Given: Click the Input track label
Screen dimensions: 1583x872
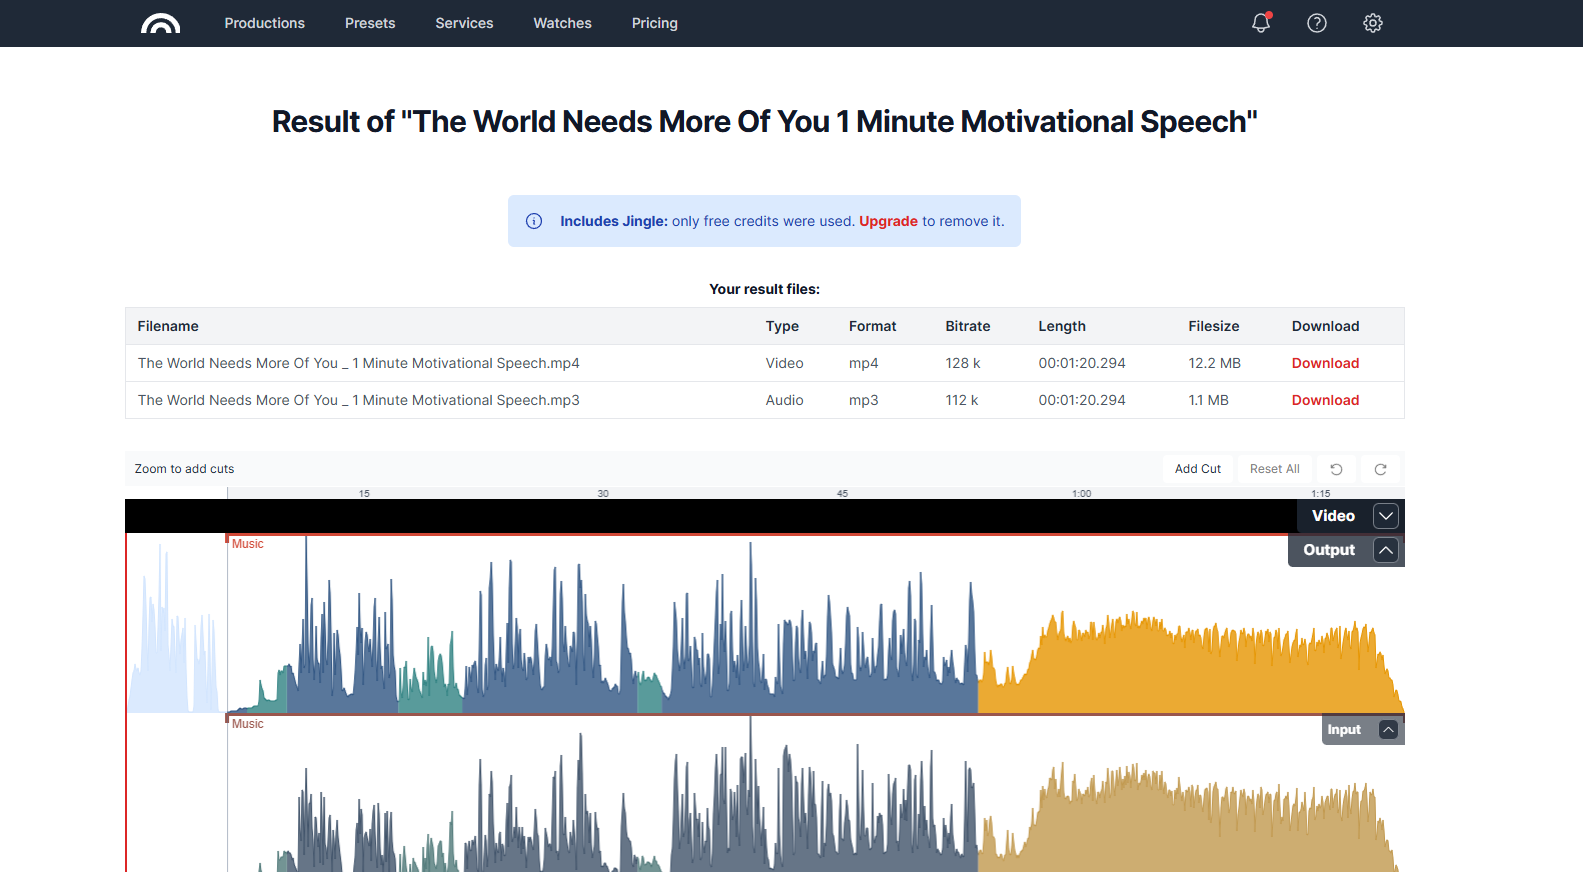Looking at the screenshot, I should [1344, 730].
